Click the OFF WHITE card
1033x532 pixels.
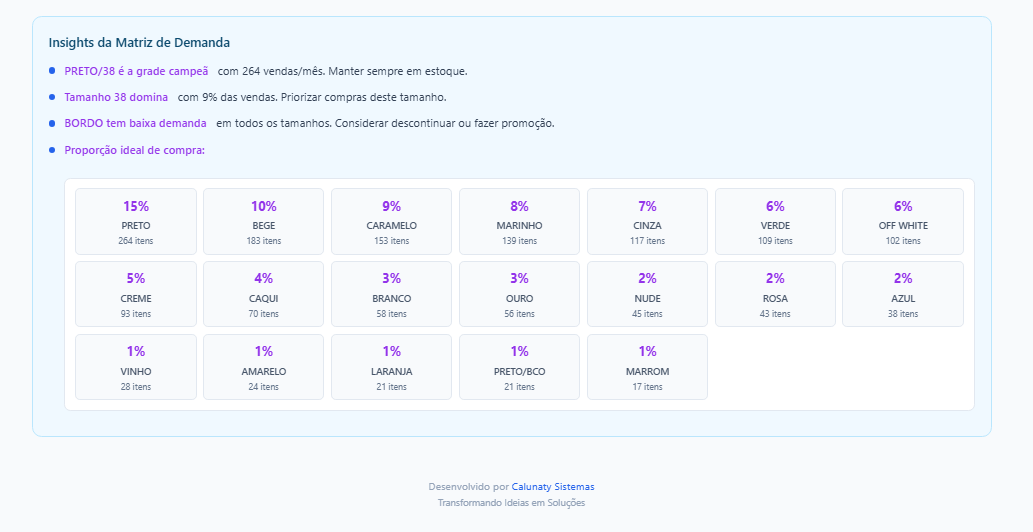tap(903, 221)
